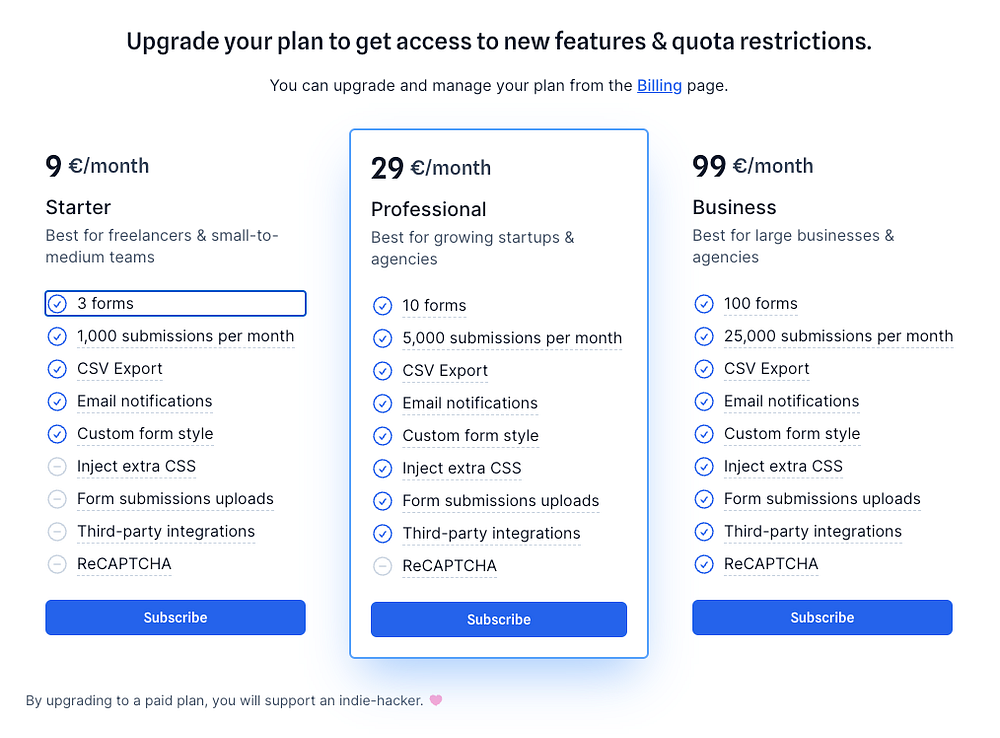1000x738 pixels.
Task: Click the checkmark beside Professional's Third-party integrations
Action: 382,534
